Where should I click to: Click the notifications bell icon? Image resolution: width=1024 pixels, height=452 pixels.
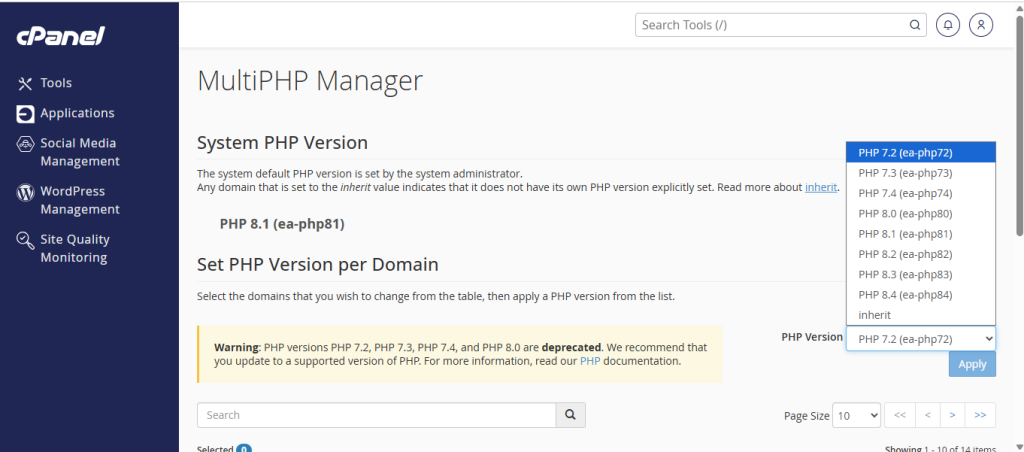click(947, 25)
